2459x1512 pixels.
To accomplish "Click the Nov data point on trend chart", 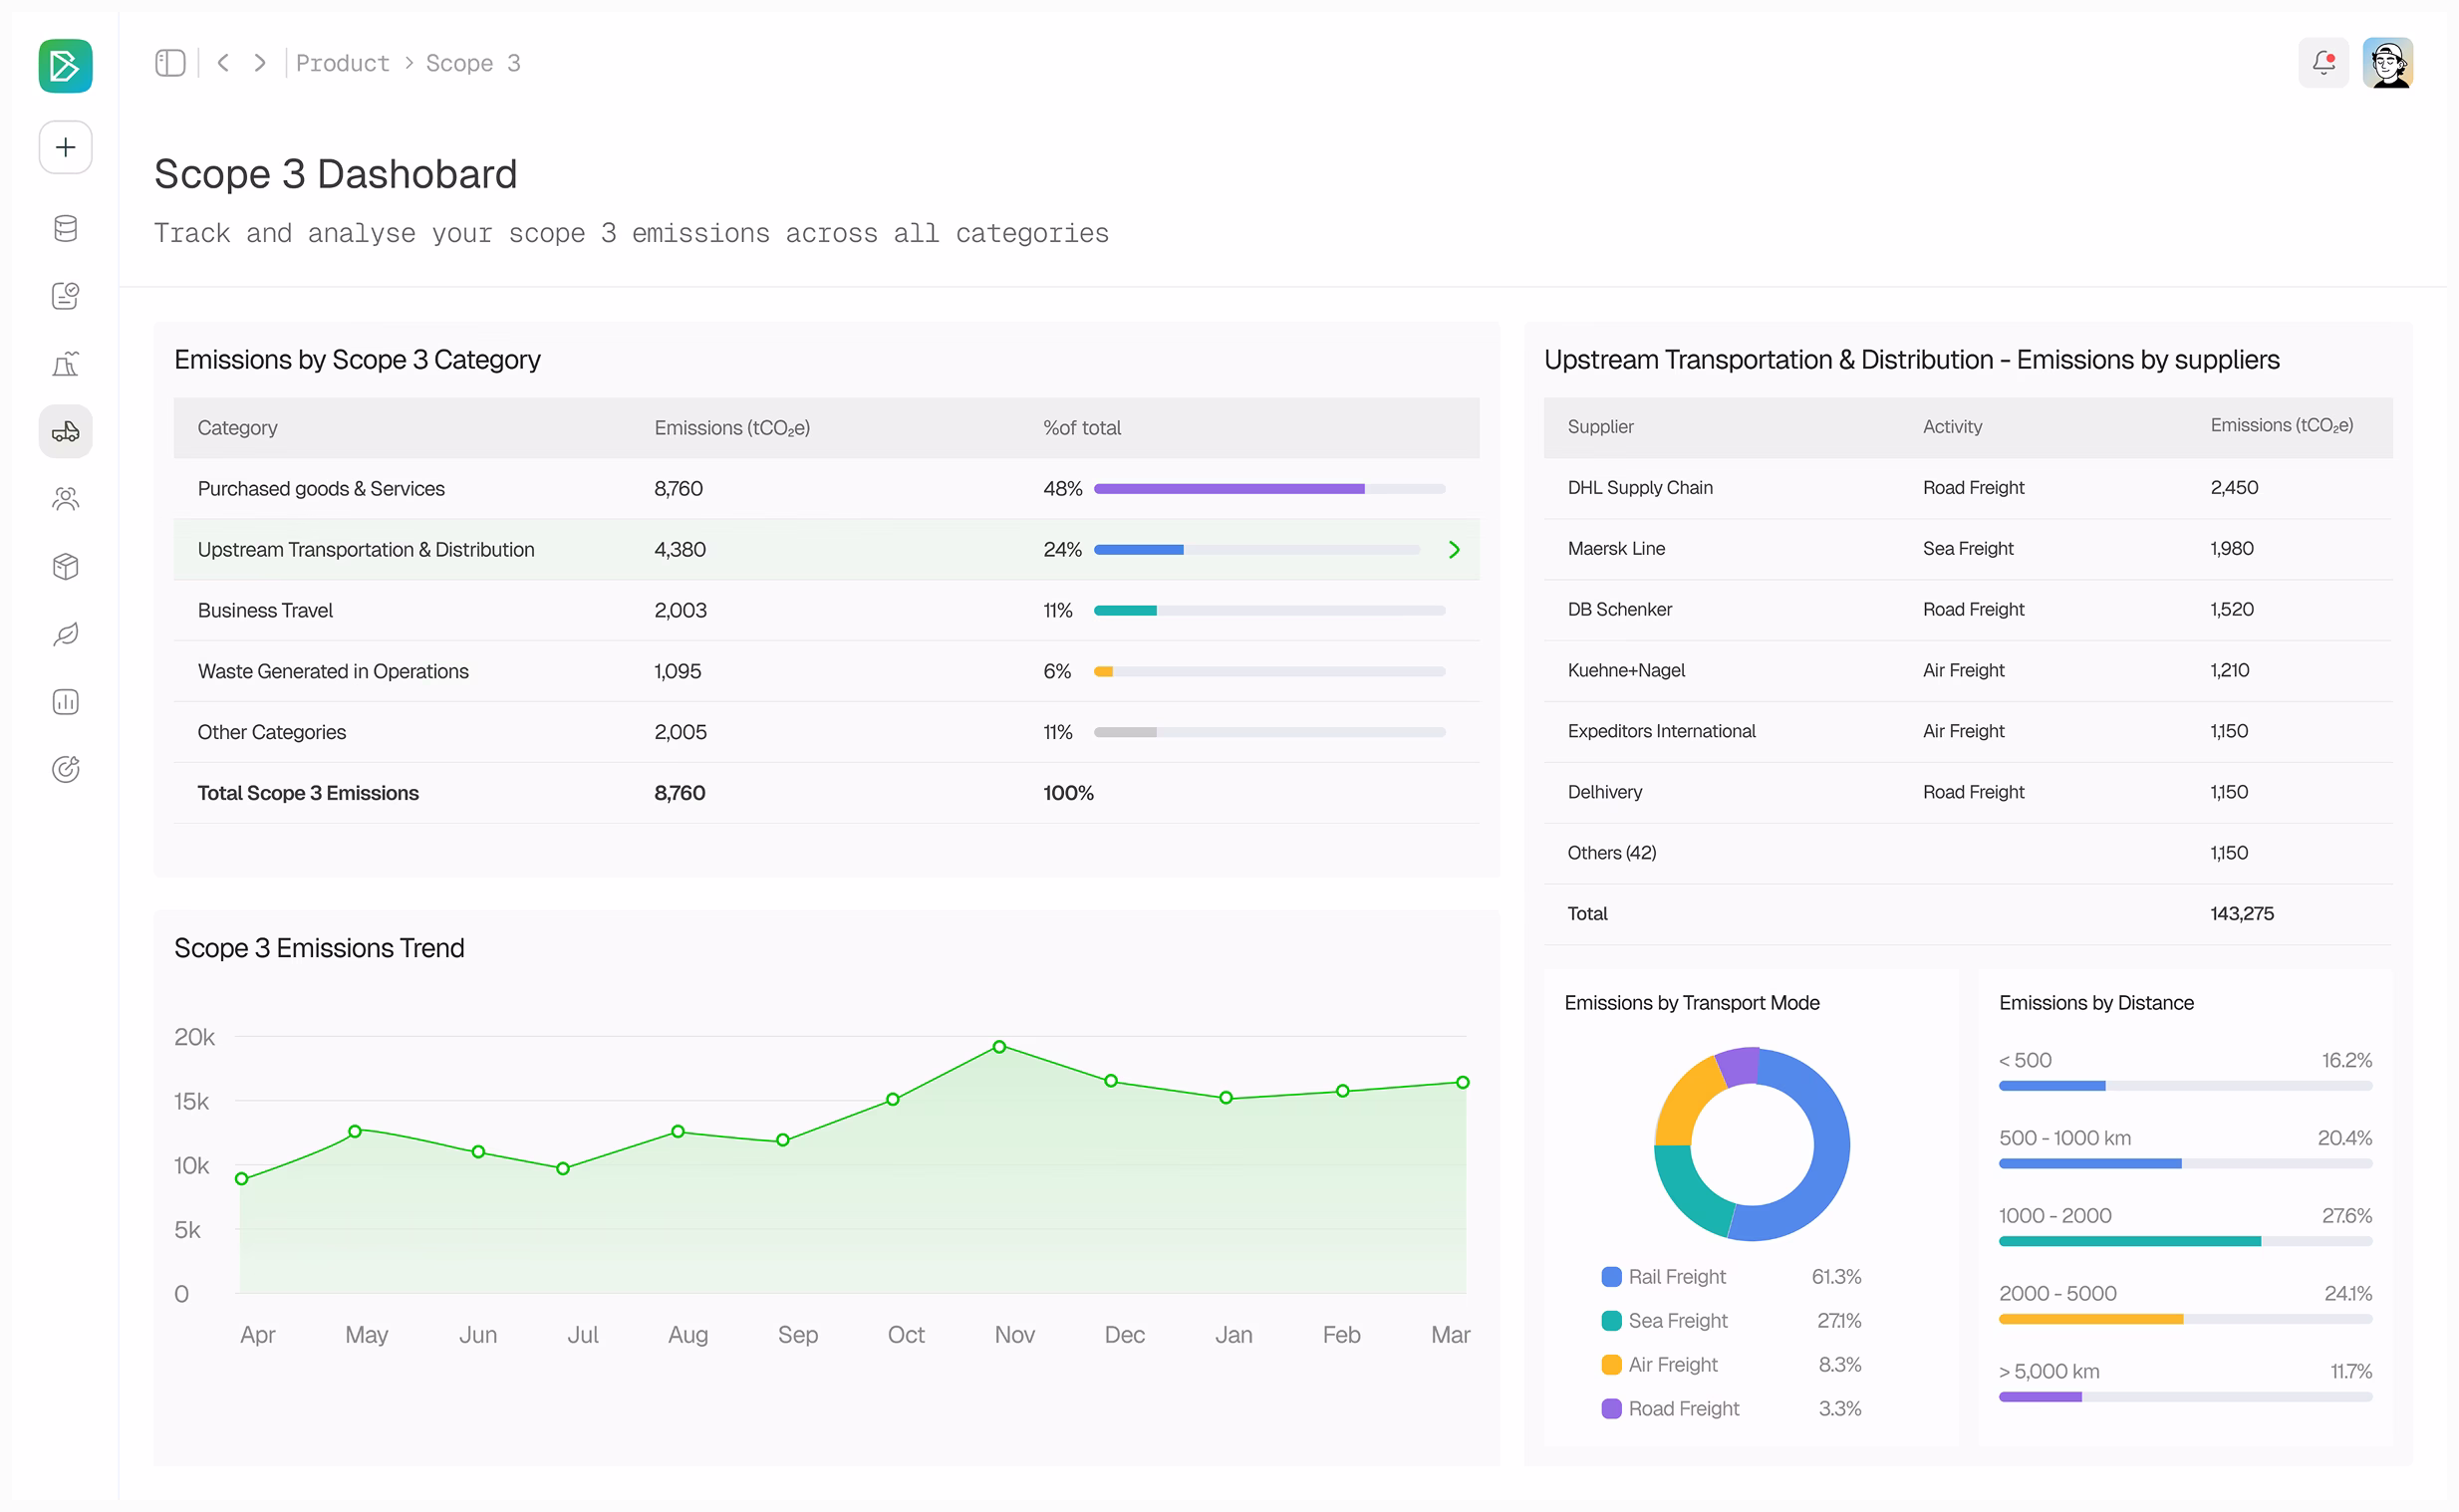I will pyautogui.click(x=1000, y=1048).
